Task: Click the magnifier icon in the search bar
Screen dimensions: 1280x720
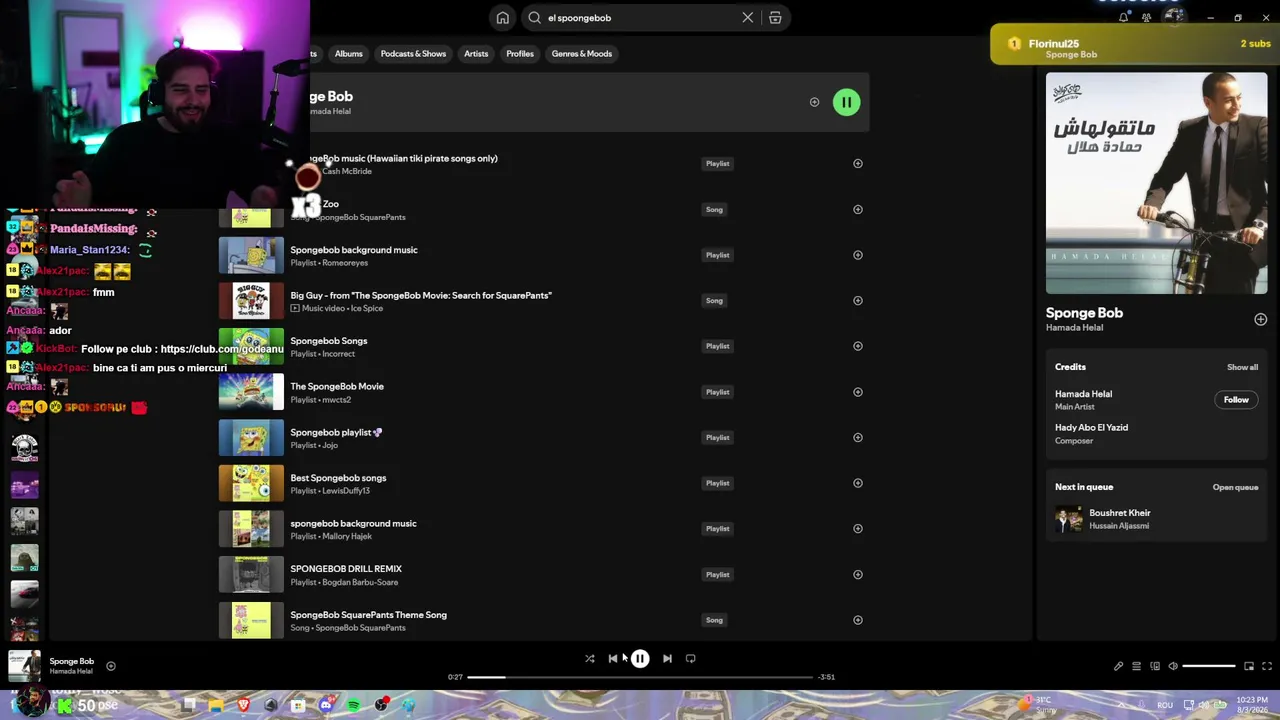Action: click(x=534, y=18)
